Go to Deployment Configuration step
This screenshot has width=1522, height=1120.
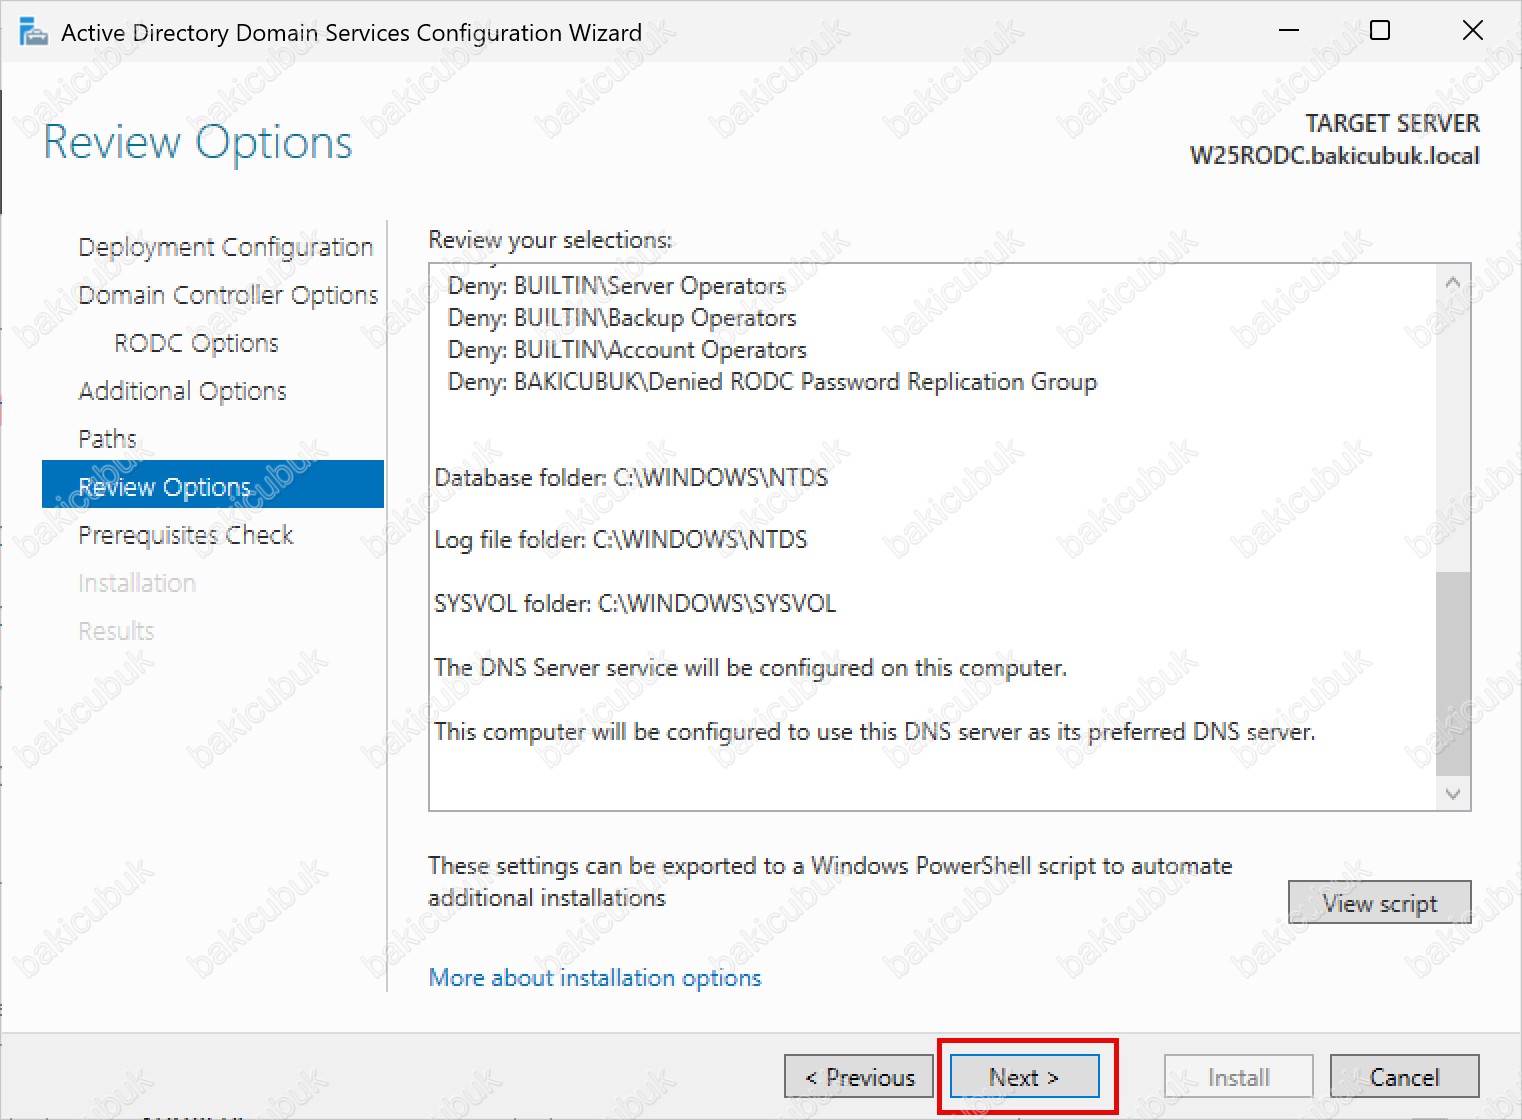click(x=226, y=247)
